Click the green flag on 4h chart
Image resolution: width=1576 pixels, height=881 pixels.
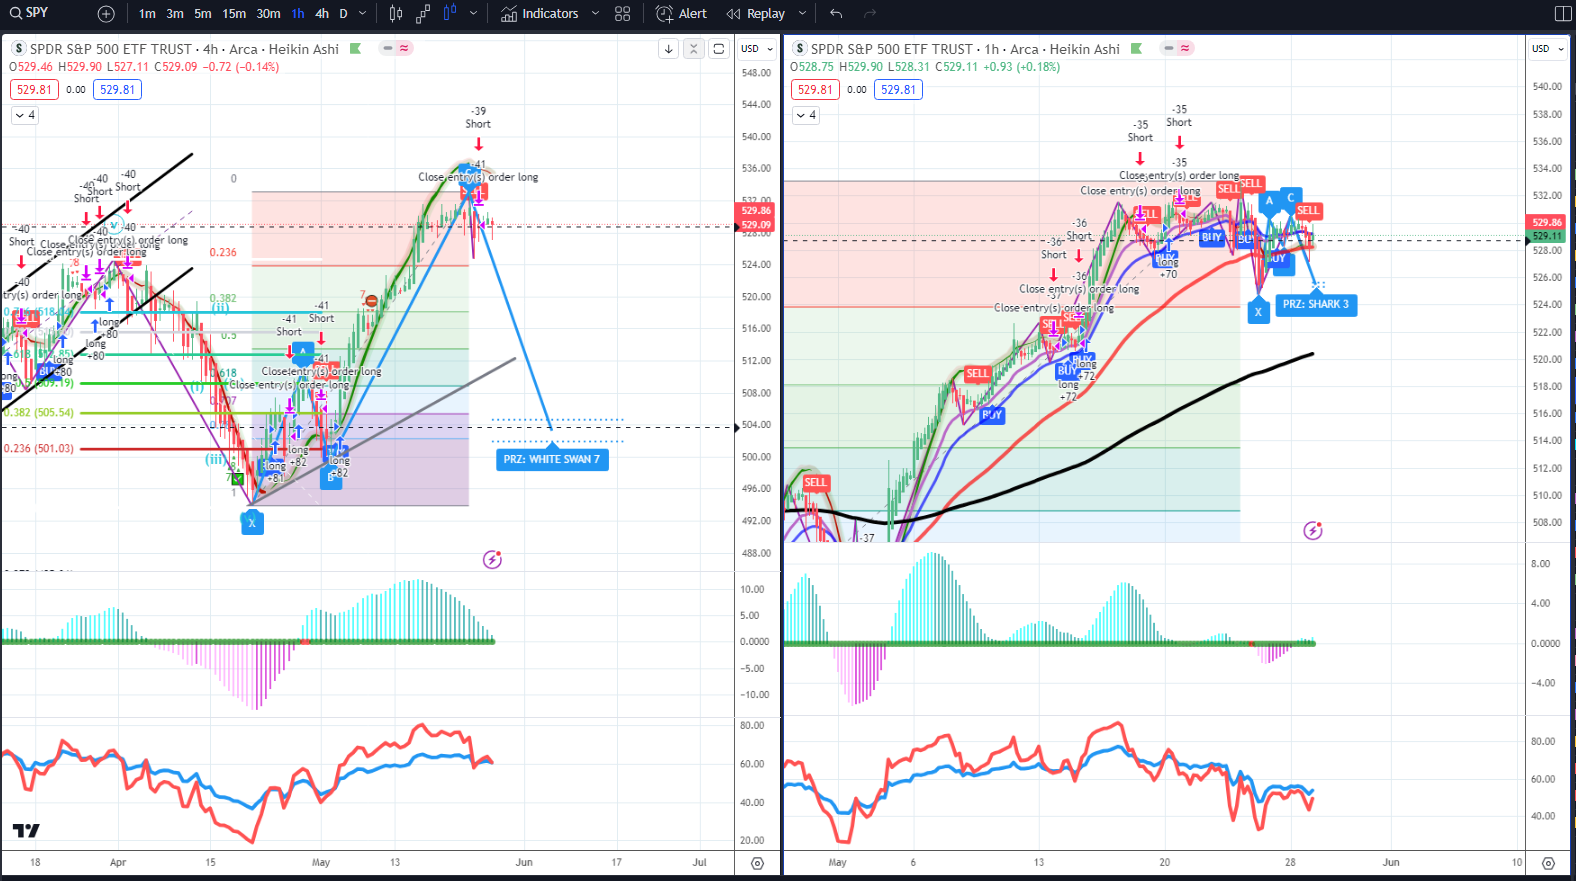355,48
